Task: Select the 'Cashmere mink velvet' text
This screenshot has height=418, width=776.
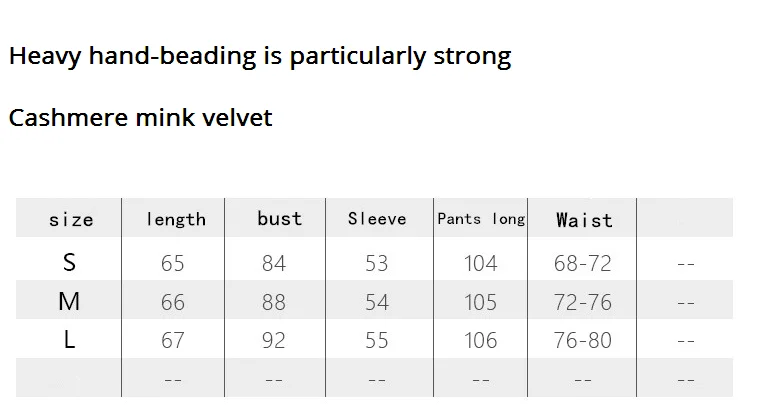Action: point(141,118)
